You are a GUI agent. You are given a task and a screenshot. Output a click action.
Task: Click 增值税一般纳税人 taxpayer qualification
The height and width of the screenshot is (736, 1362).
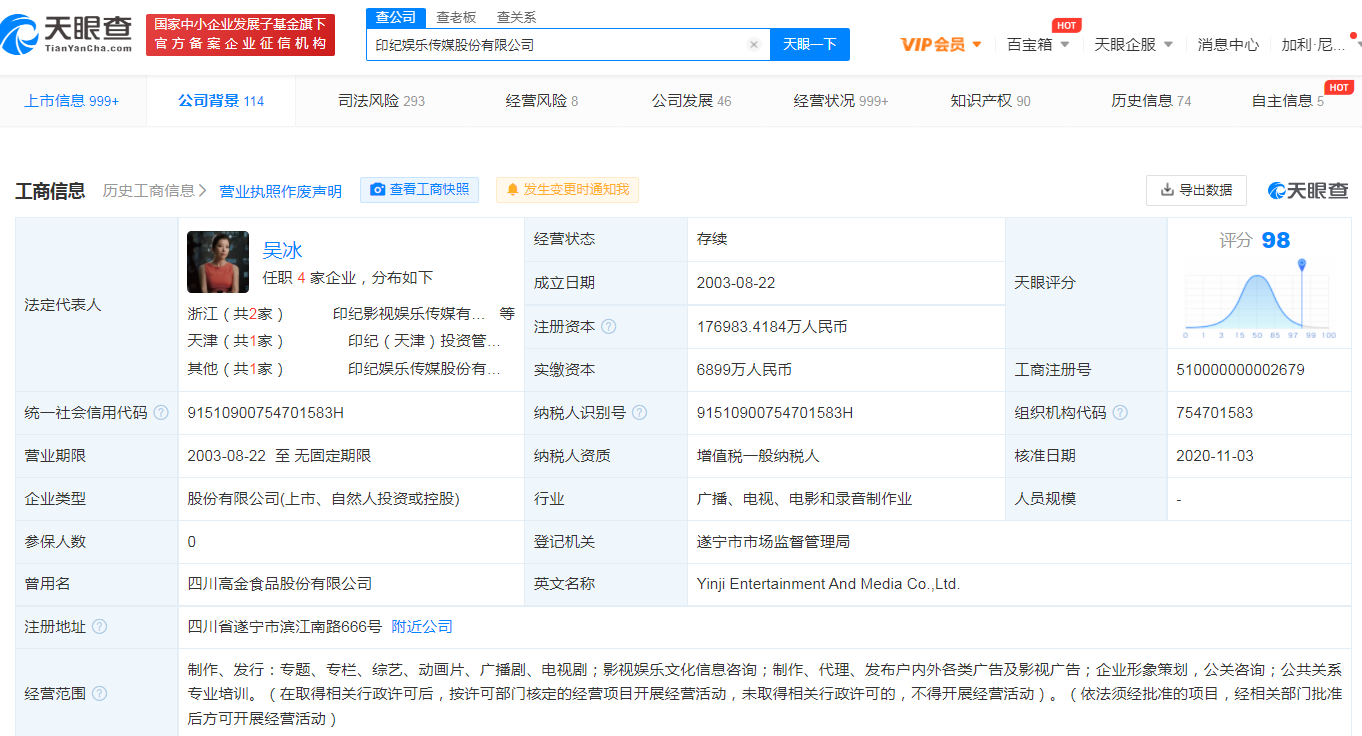[x=758, y=456]
